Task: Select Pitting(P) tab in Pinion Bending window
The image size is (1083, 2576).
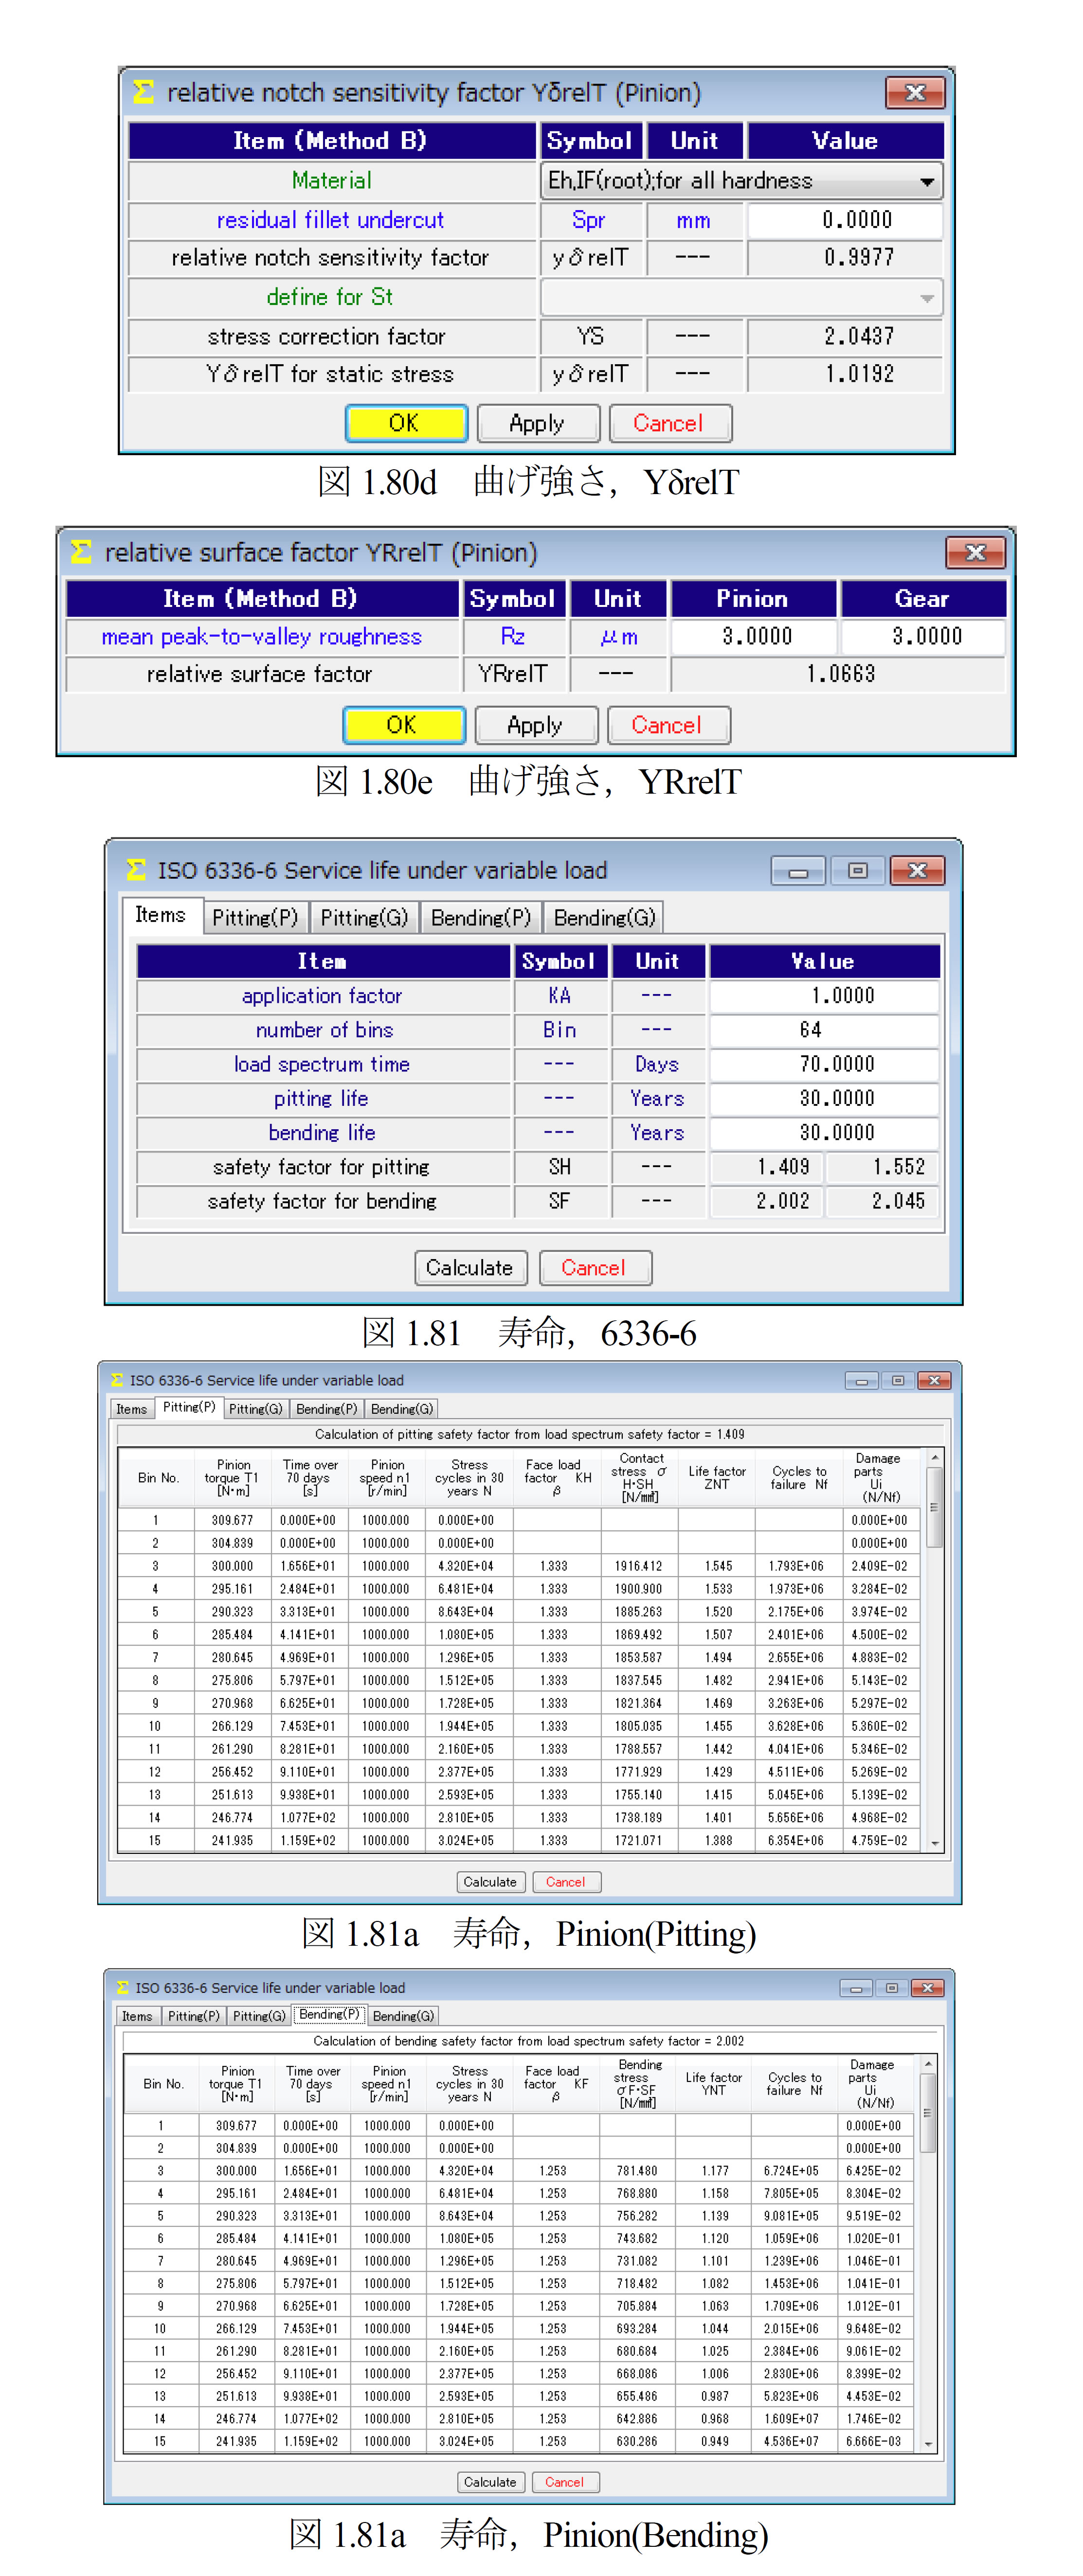Action: pos(194,2016)
